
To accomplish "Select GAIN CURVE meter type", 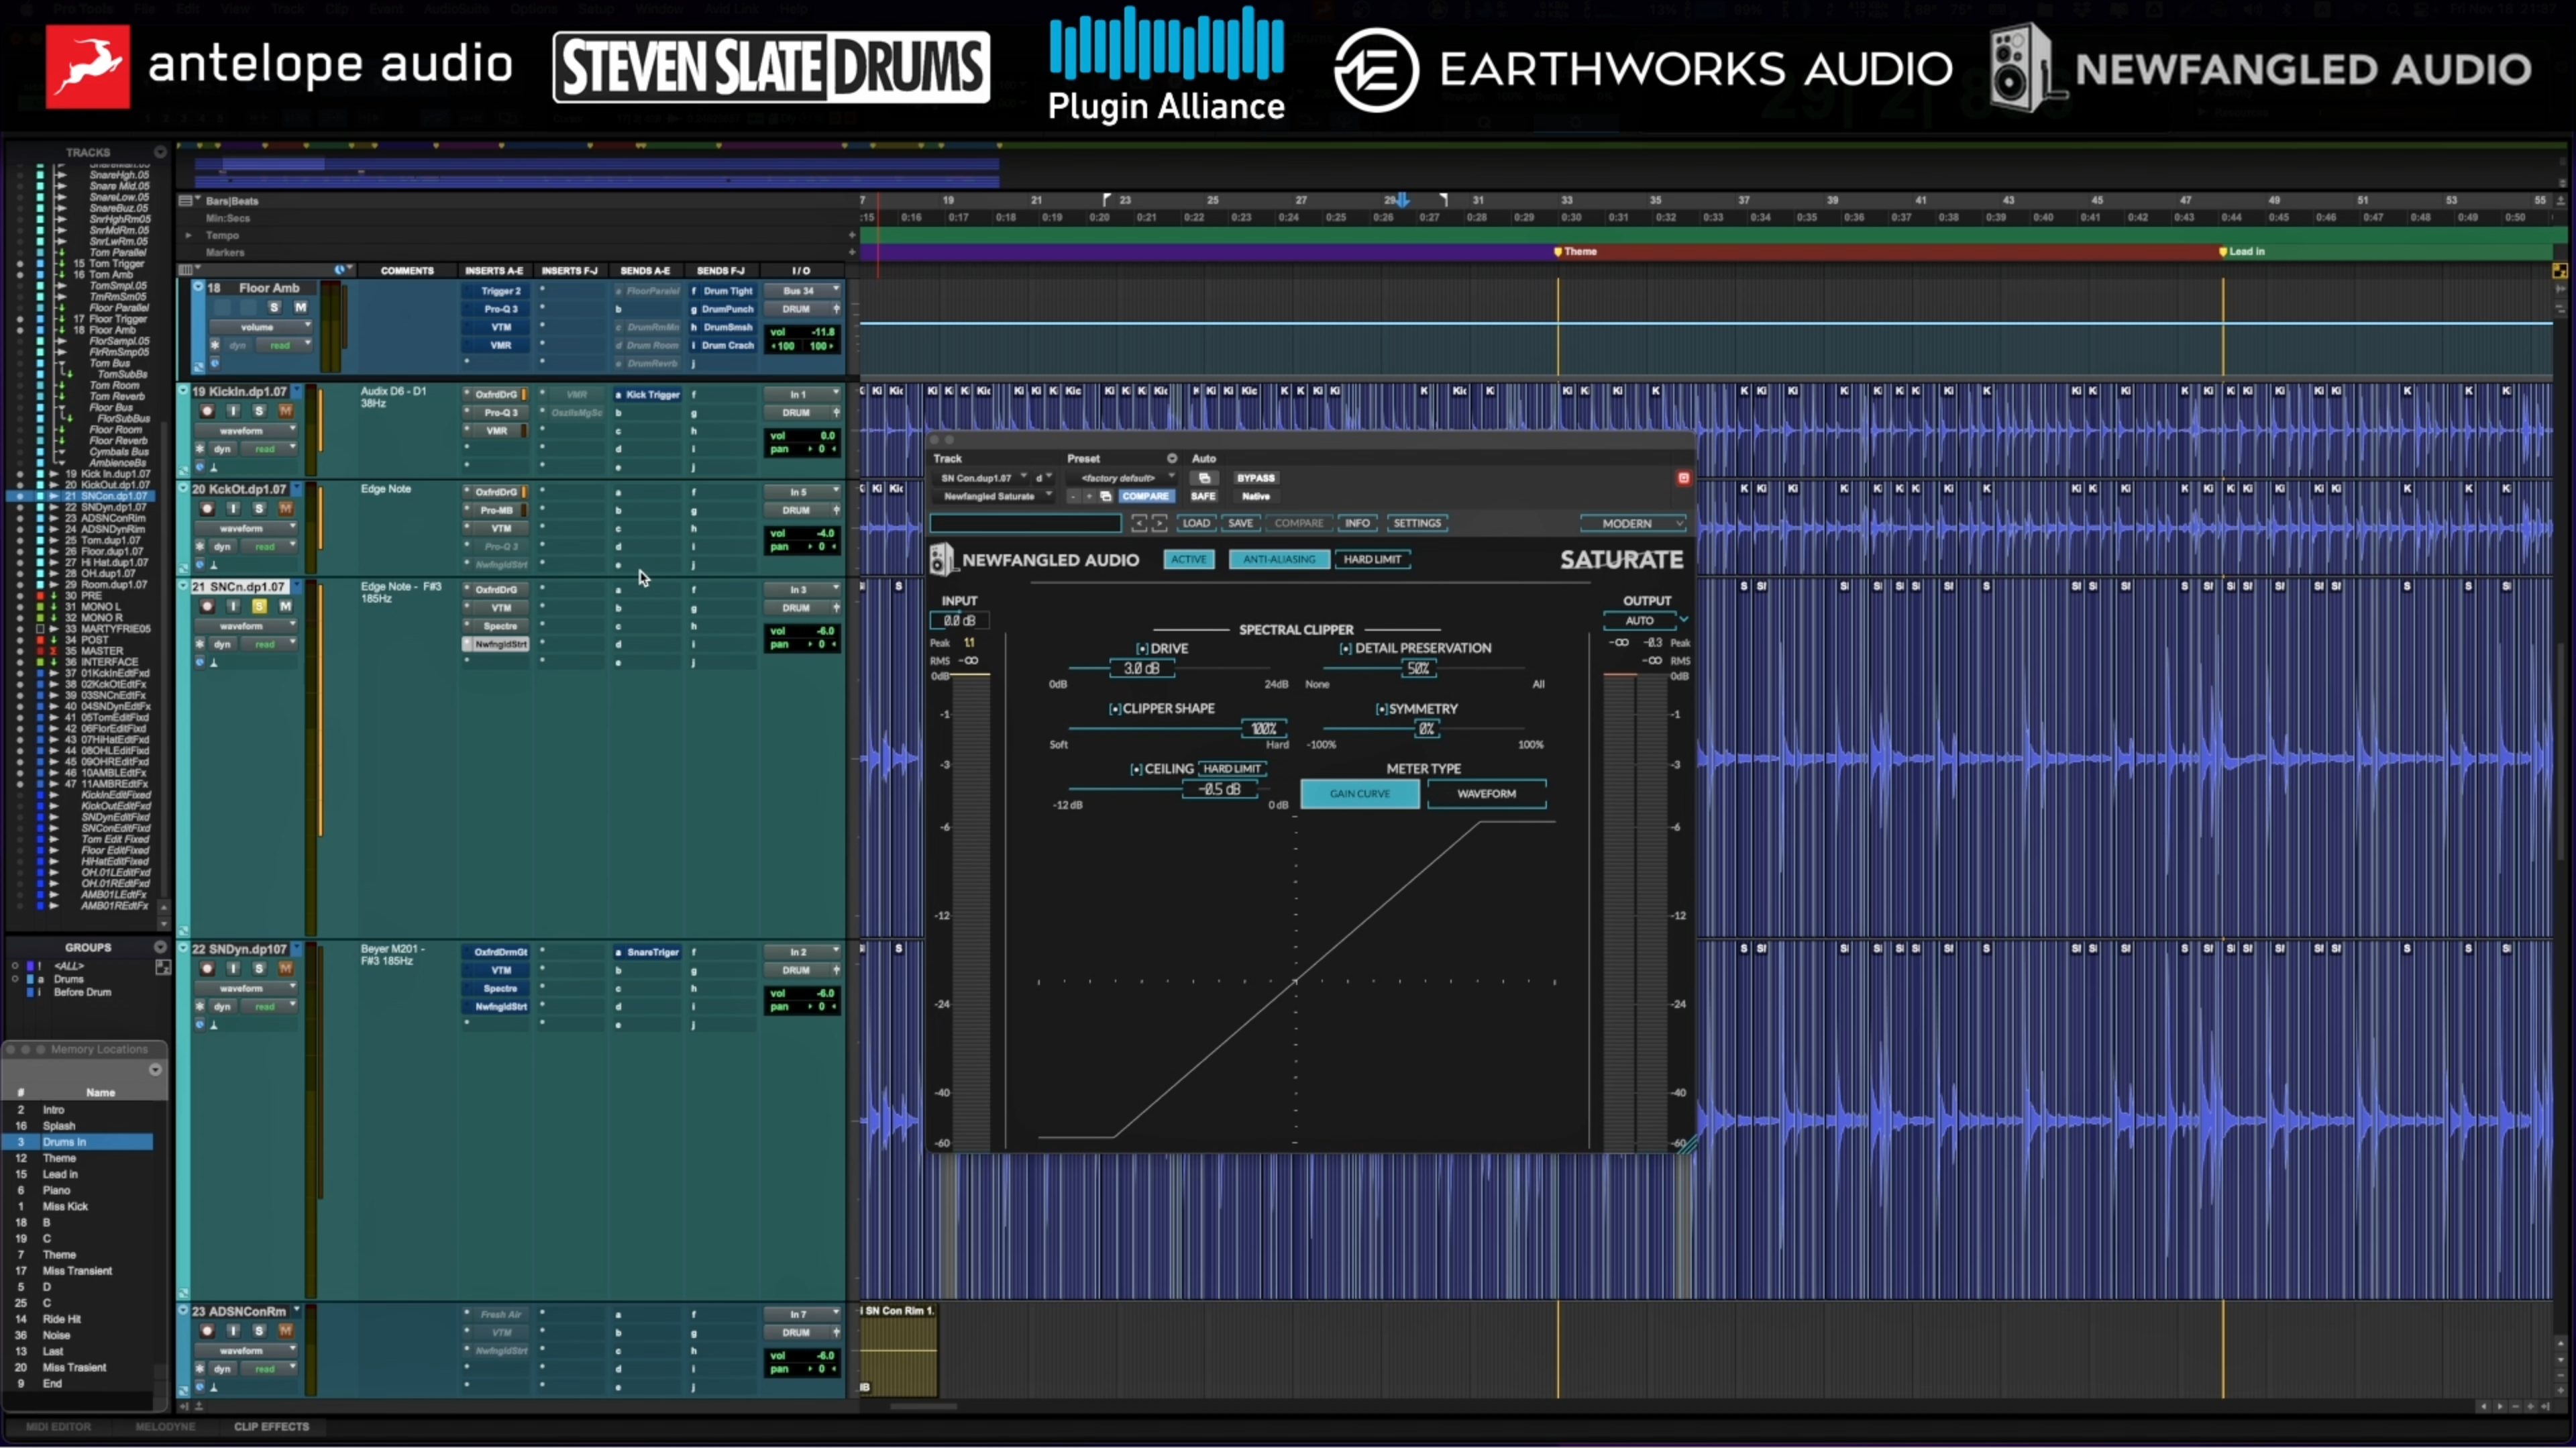I will pos(1359,794).
